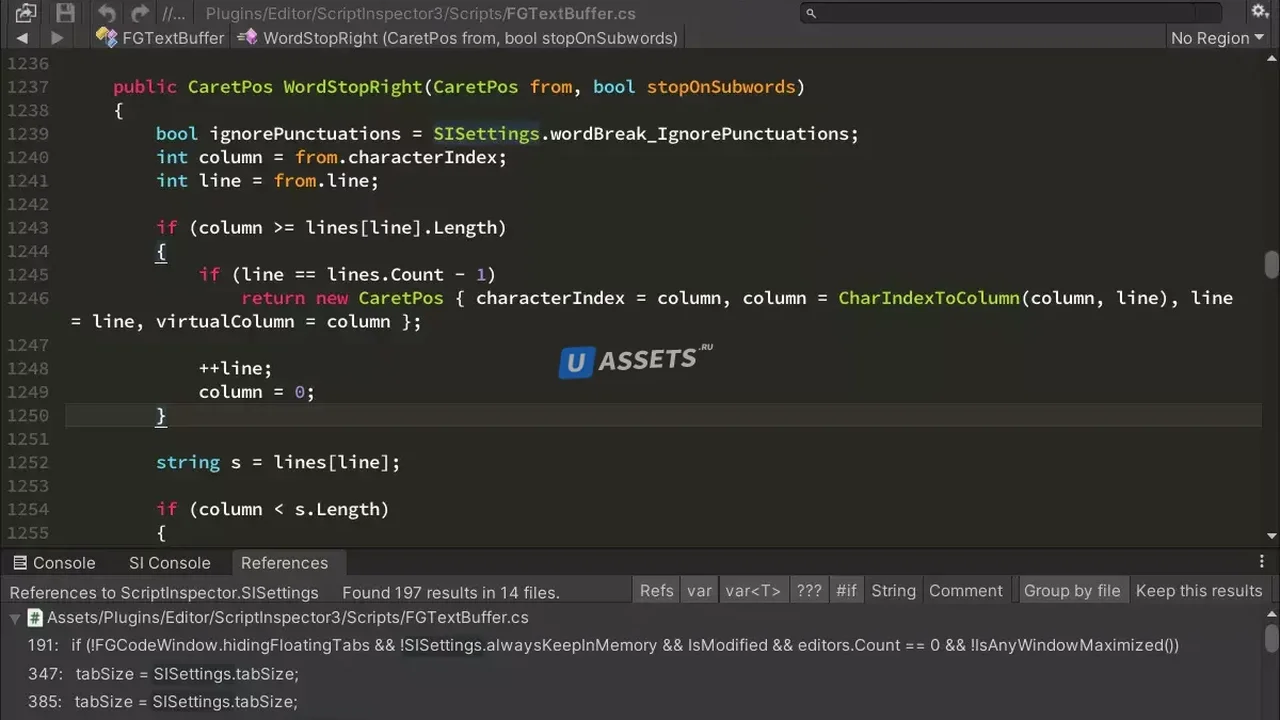The height and width of the screenshot is (720, 1280).
Task: Toggle the Refs filter
Action: point(657,591)
